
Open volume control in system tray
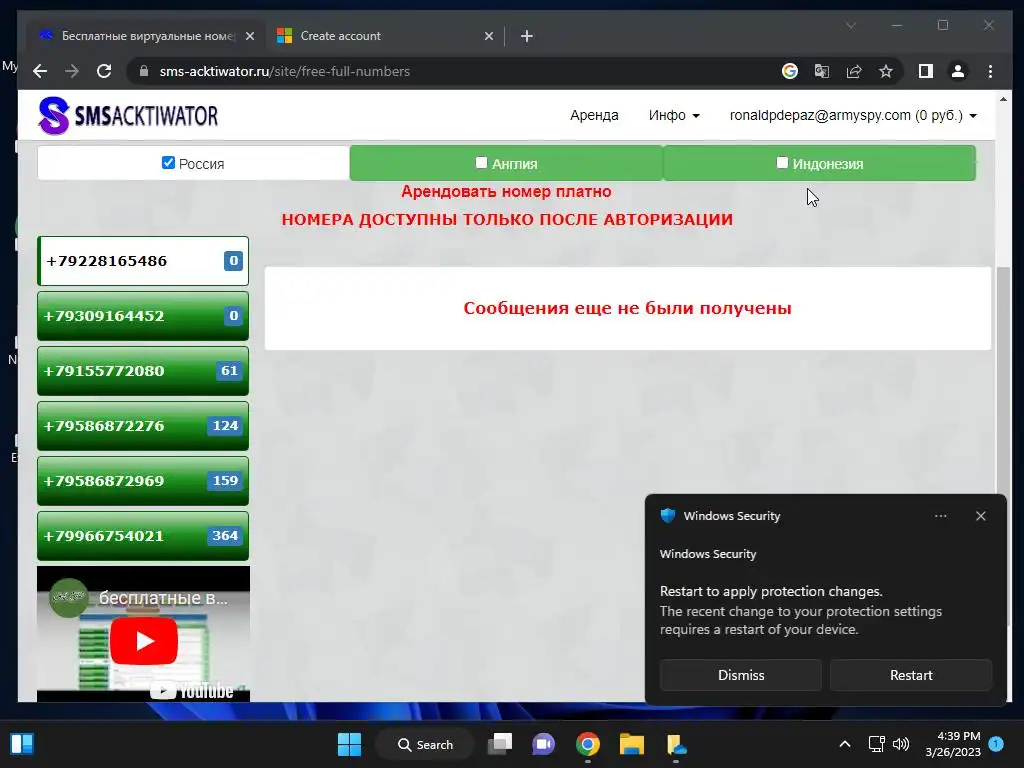click(901, 744)
